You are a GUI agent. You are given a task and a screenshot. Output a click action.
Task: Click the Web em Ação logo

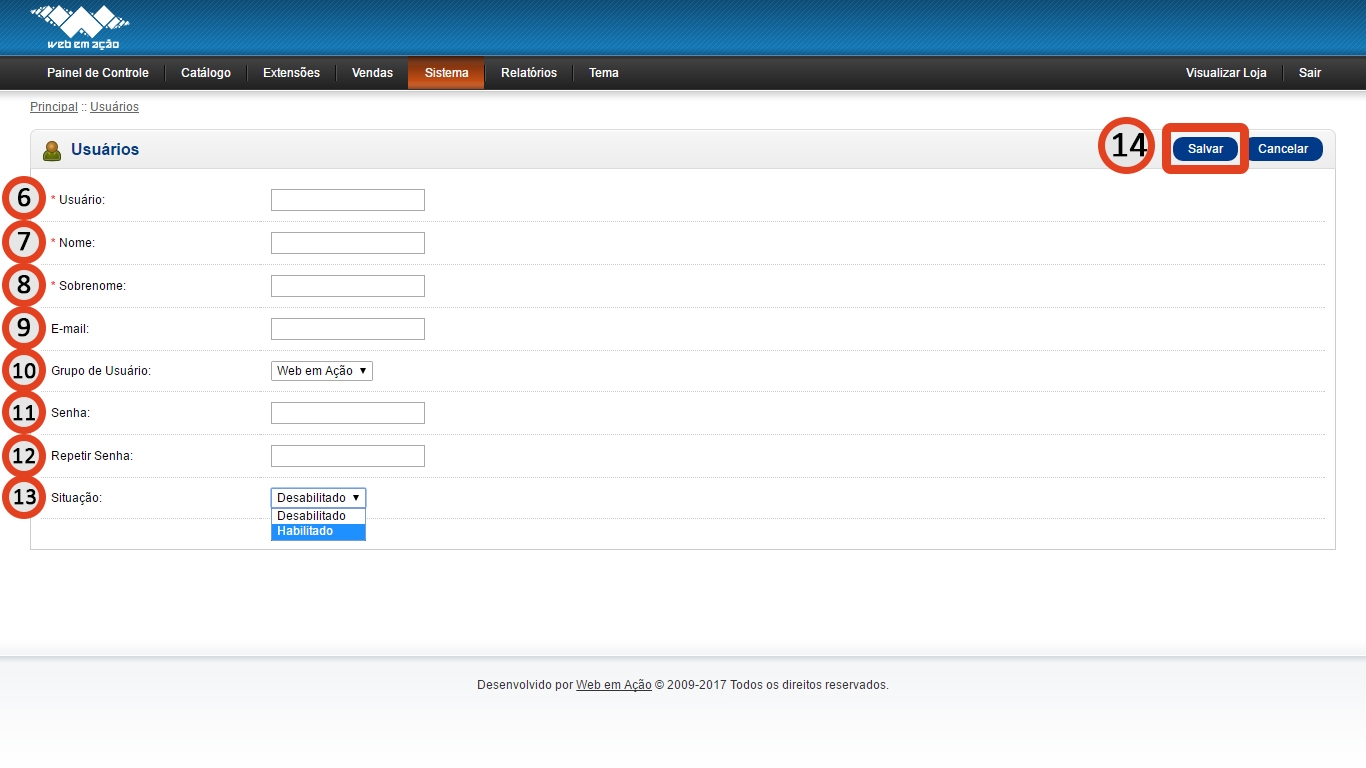click(x=80, y=27)
